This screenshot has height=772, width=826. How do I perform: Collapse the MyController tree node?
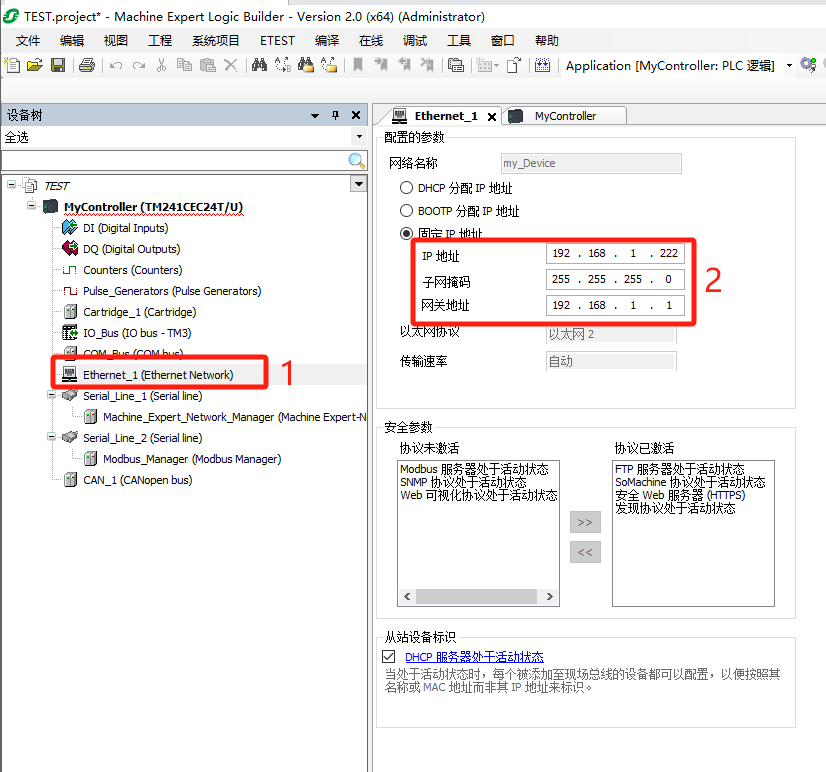[32, 207]
